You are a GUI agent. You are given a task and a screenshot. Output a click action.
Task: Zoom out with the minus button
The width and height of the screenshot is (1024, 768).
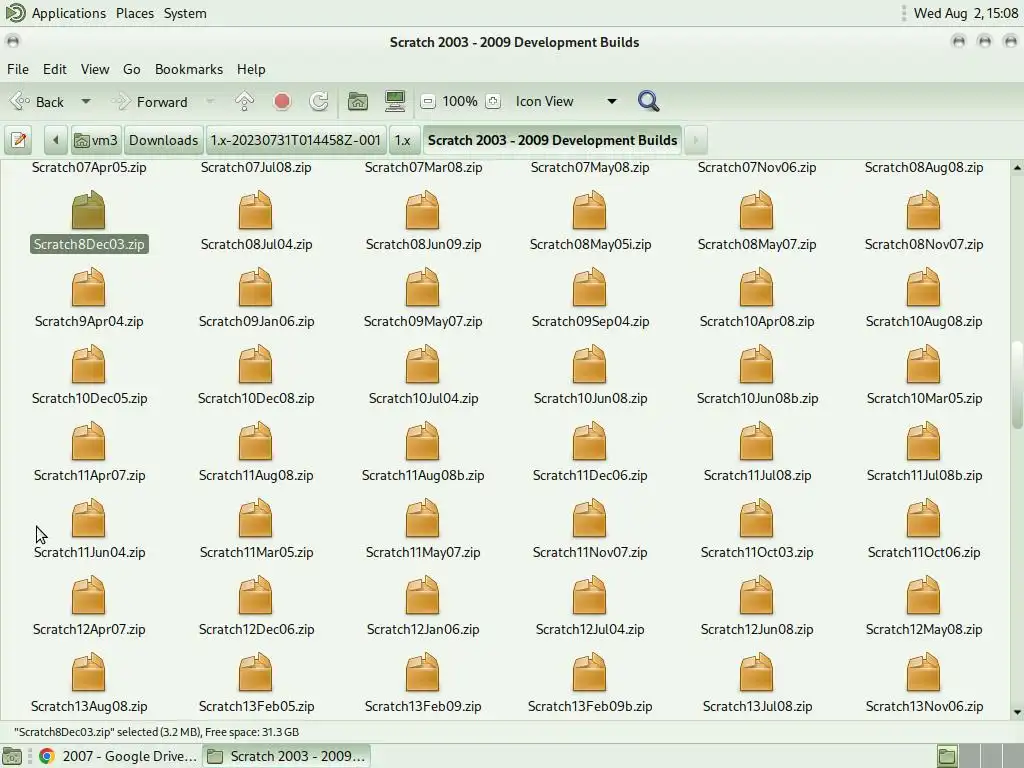[428, 101]
